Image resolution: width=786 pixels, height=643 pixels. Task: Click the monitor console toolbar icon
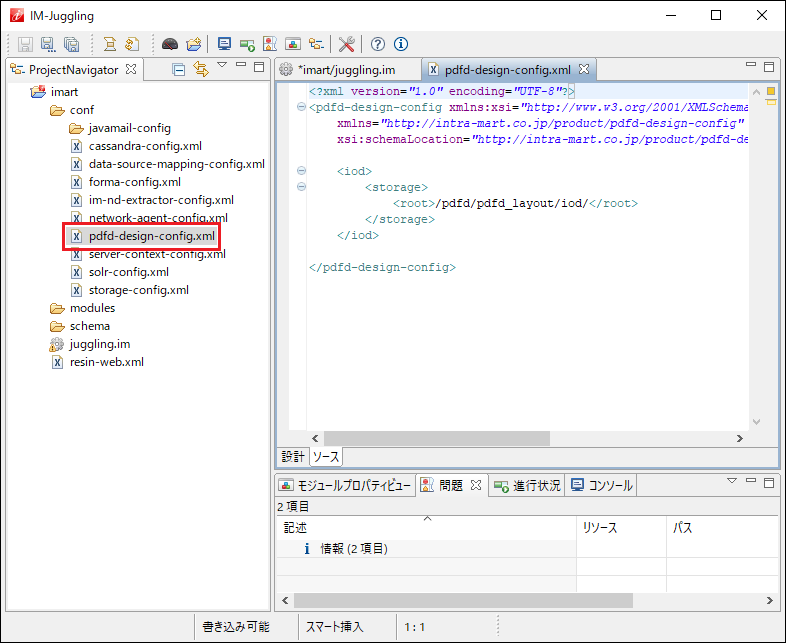point(224,44)
